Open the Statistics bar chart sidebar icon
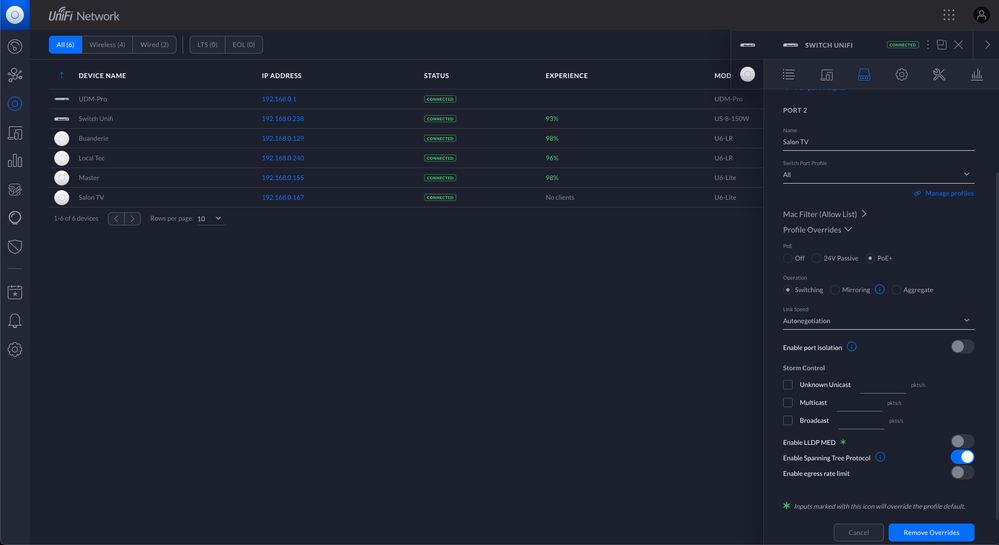 click(15, 160)
